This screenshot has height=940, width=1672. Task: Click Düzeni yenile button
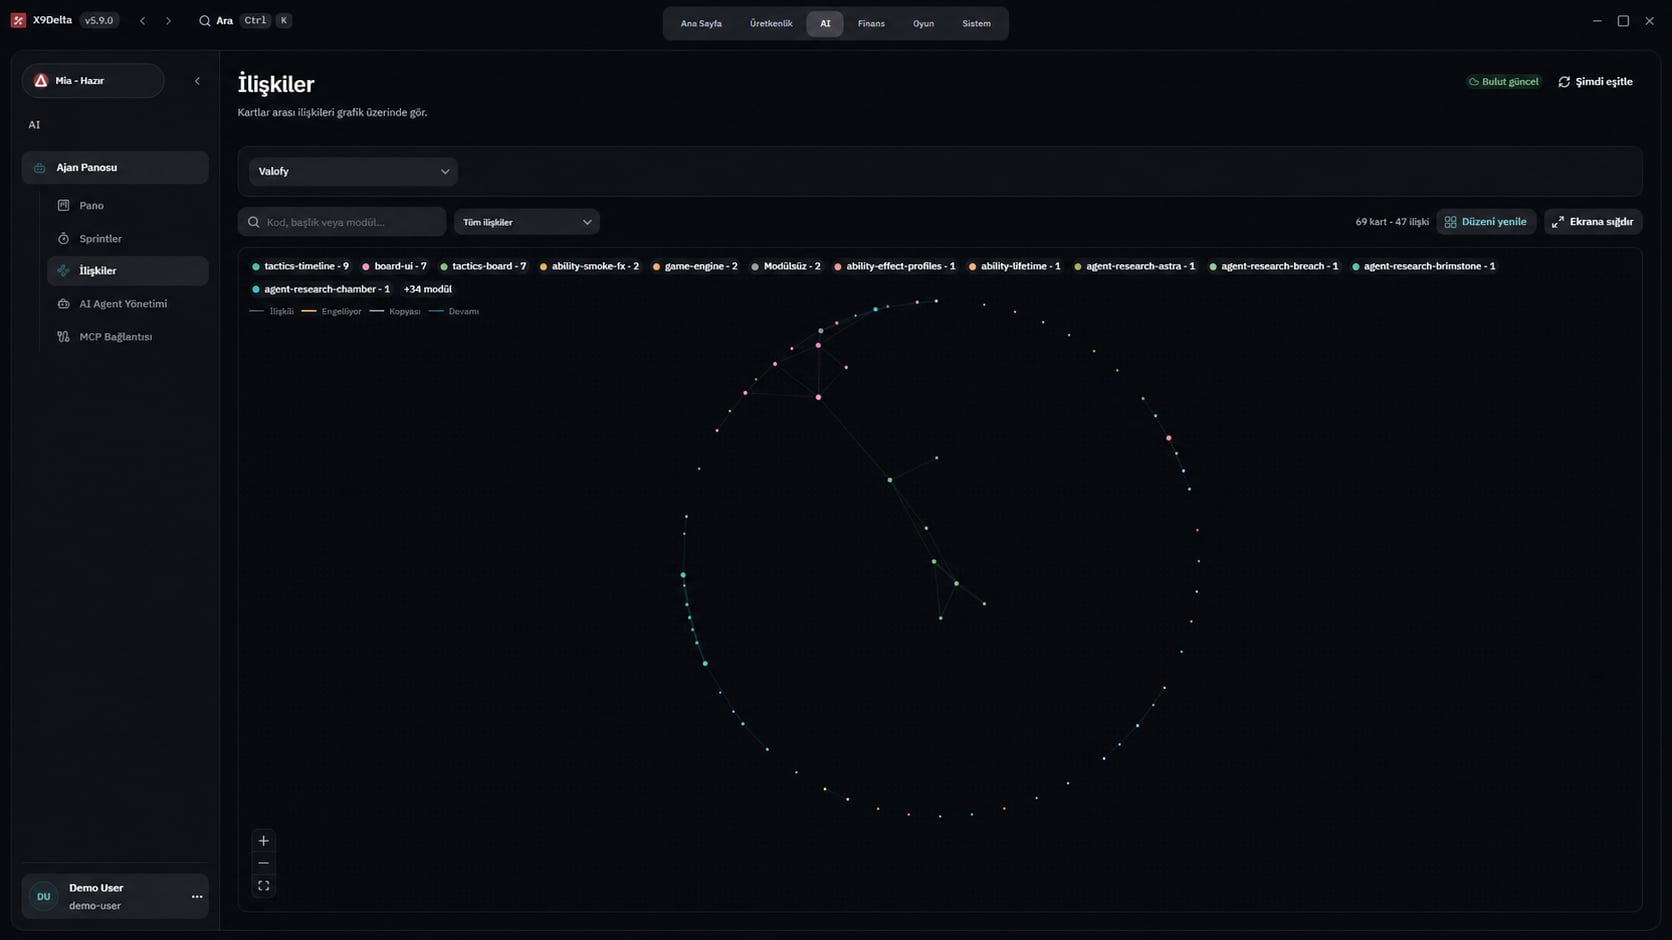1486,222
